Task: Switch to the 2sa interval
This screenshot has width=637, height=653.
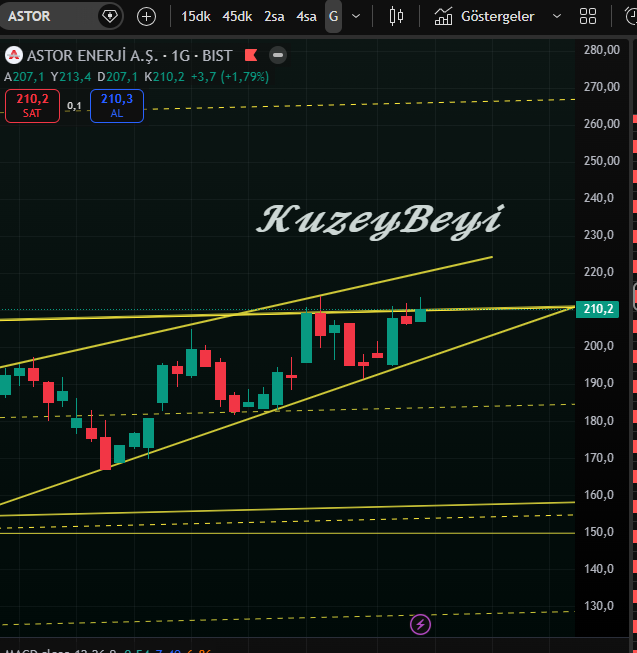Action: (274, 17)
